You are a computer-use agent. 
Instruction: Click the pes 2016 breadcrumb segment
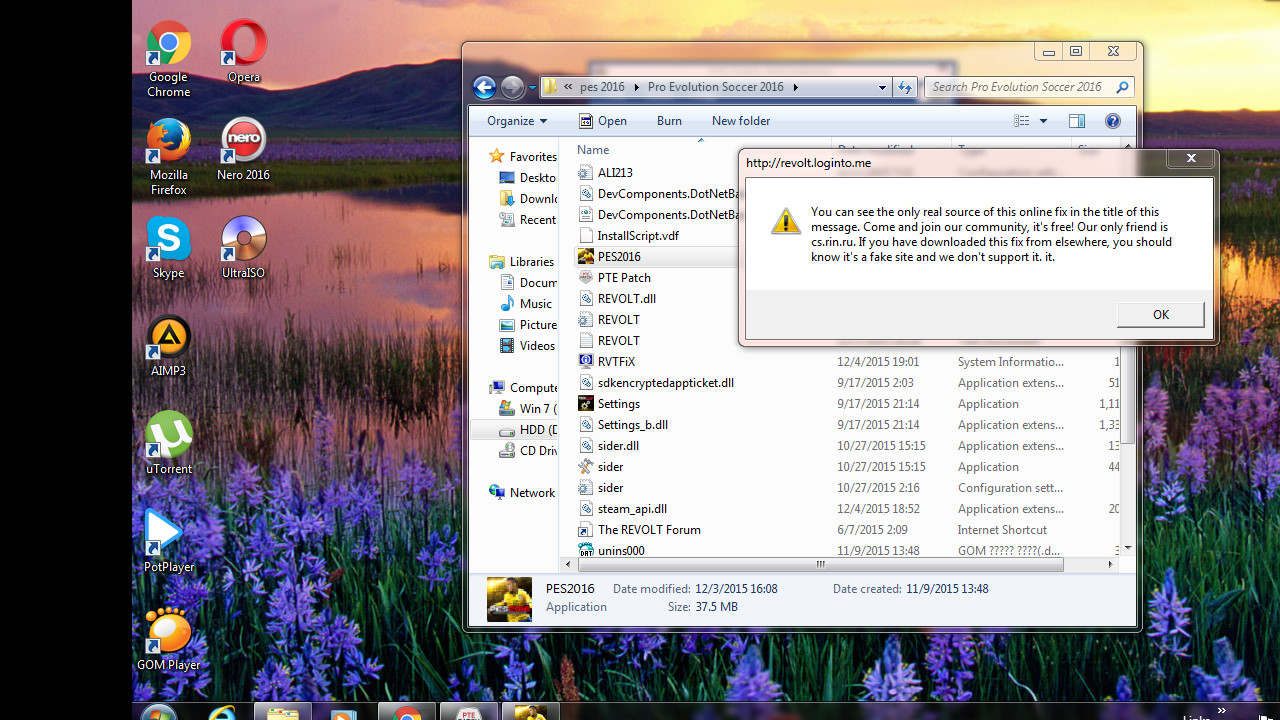click(602, 87)
